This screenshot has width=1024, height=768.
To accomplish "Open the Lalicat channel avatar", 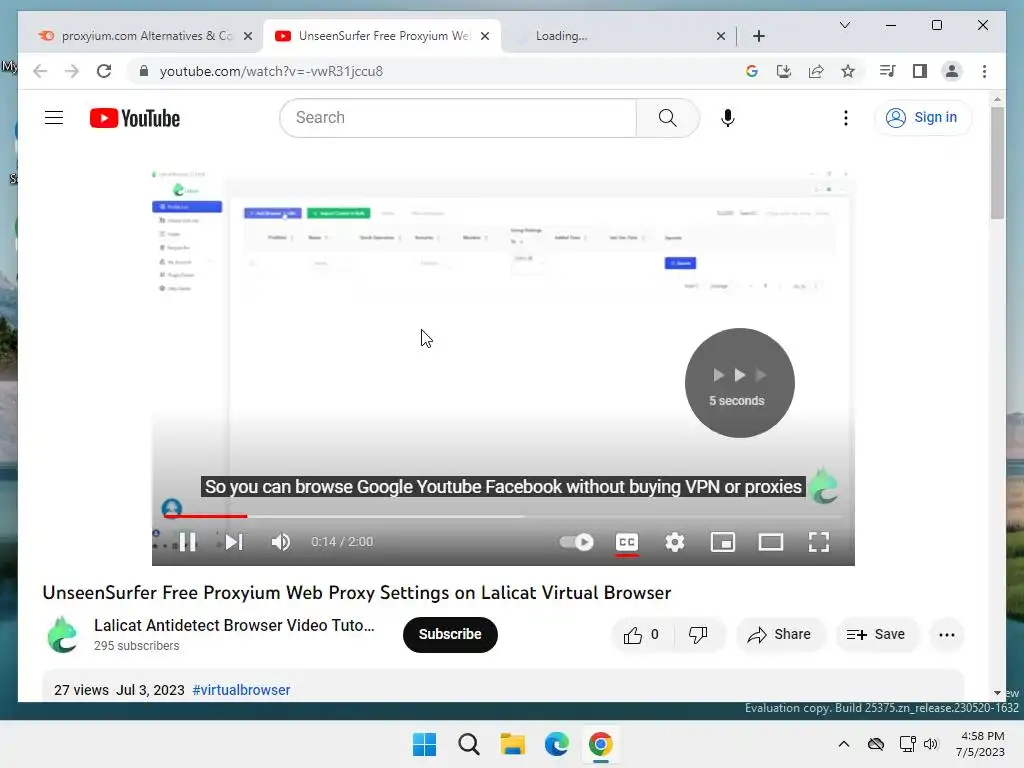I will [x=63, y=634].
